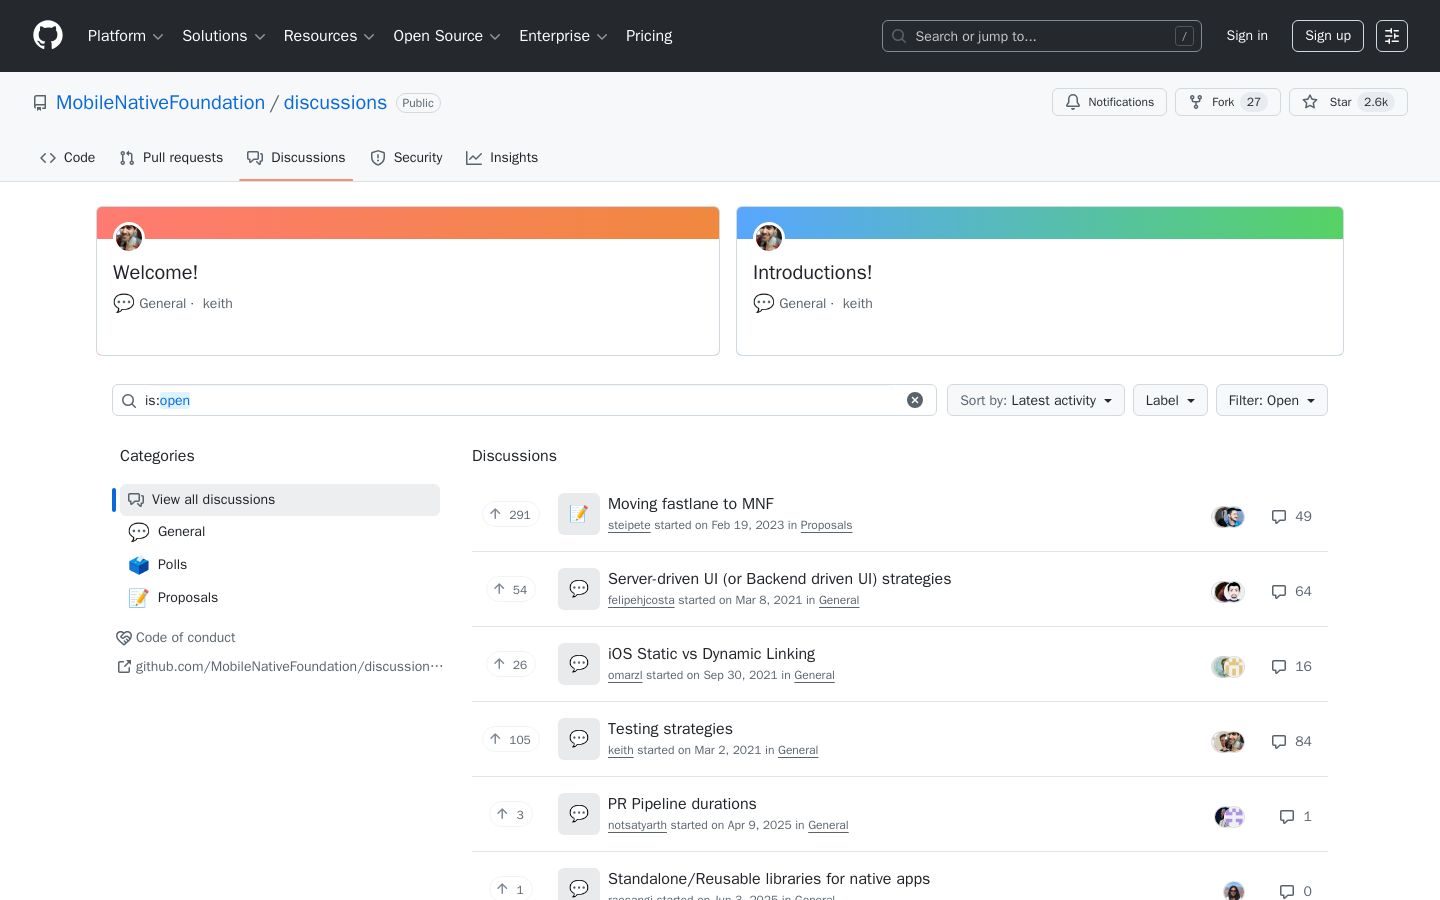Switch to the Insights tab
This screenshot has height=900, width=1440.
coord(502,158)
